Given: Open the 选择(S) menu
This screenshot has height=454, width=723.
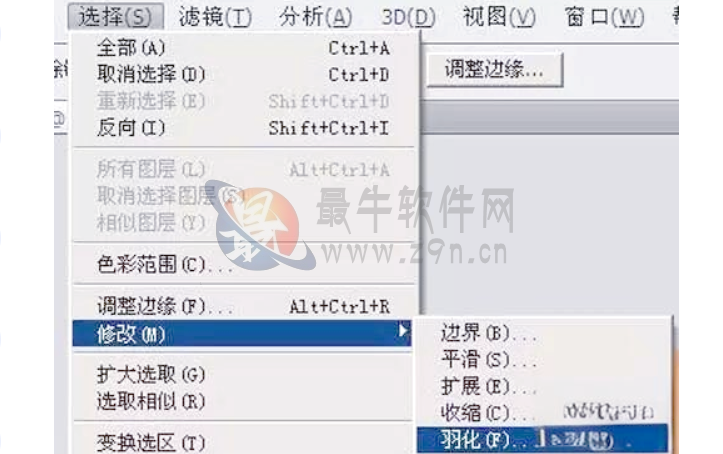Looking at the screenshot, I should [115, 17].
